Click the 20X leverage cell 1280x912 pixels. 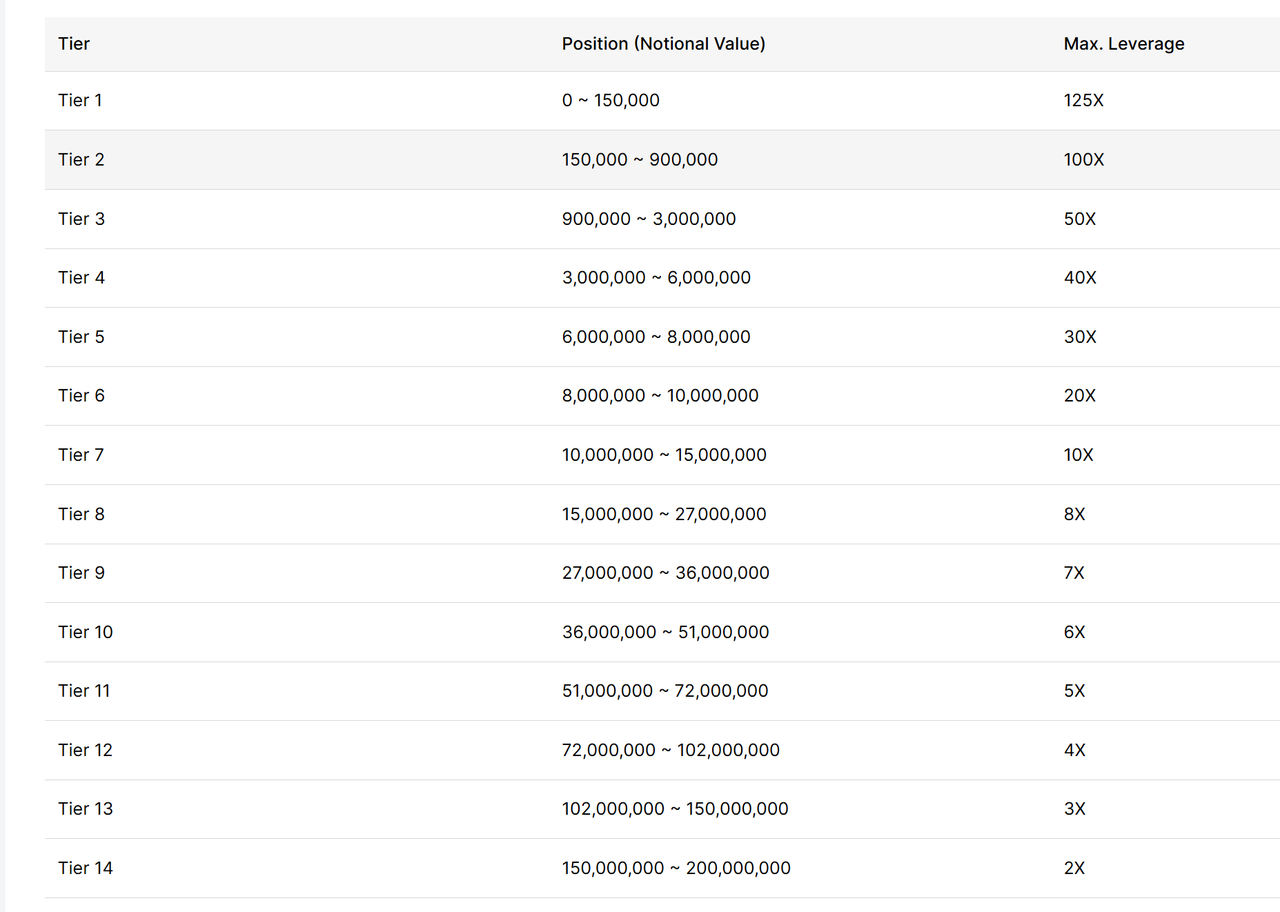coord(1079,396)
